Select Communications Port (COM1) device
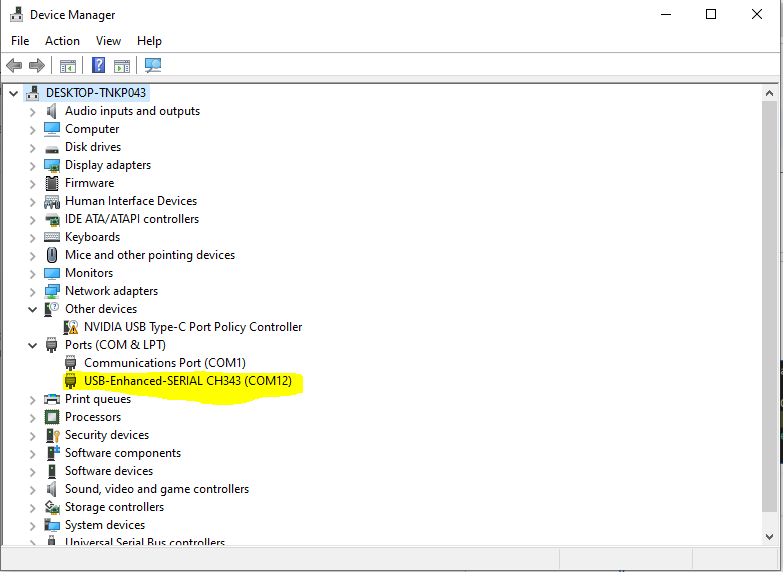783x572 pixels. (x=164, y=363)
